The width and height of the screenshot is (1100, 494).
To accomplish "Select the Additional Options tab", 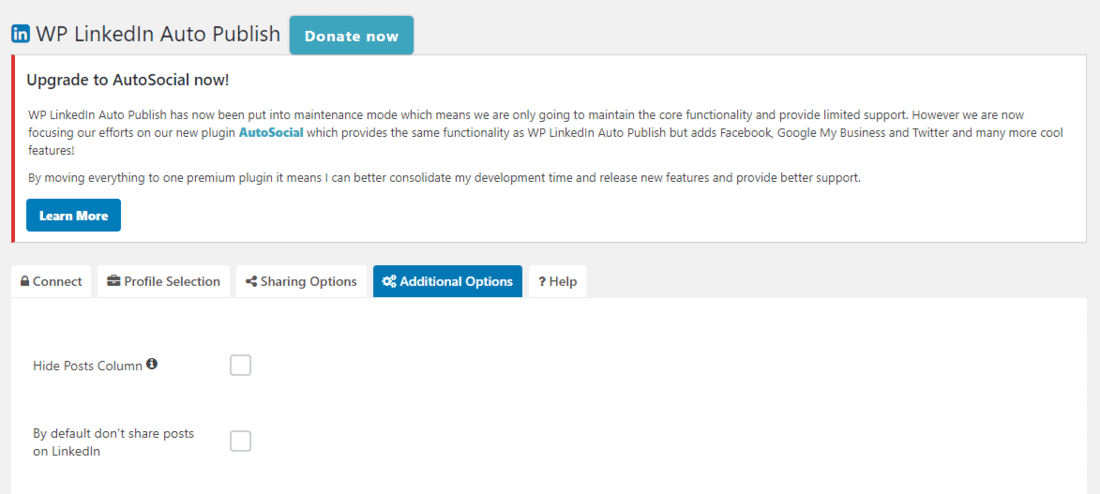I will pyautogui.click(x=448, y=282).
